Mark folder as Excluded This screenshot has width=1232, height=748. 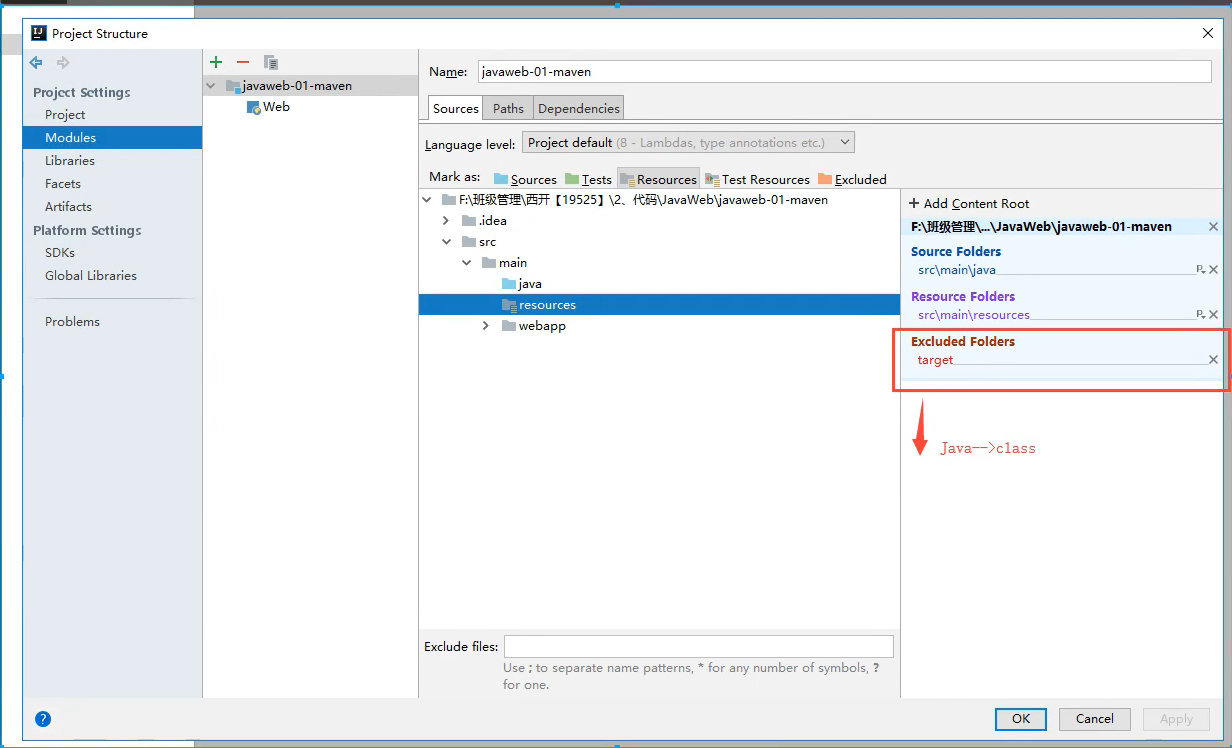pos(852,179)
